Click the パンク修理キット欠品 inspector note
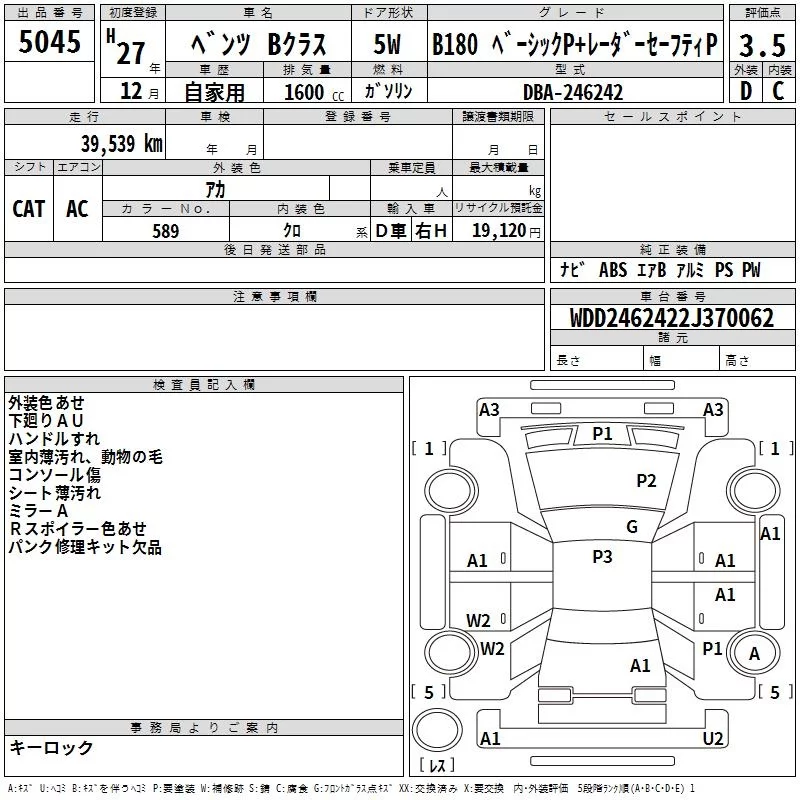Image resolution: width=800 pixels, height=800 pixels. [85, 547]
